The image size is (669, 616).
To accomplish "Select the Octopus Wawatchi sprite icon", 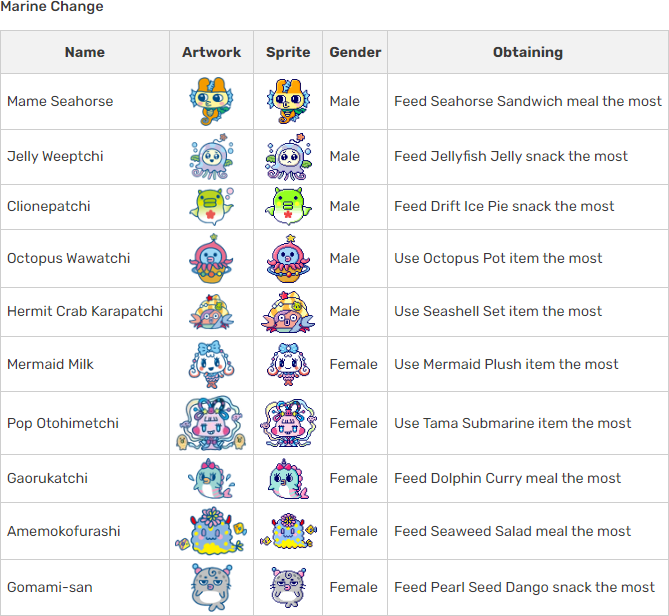I will tap(288, 259).
